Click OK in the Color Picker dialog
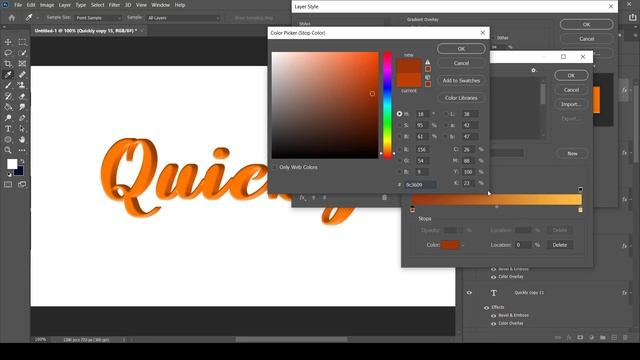640x360 pixels. (x=461, y=49)
